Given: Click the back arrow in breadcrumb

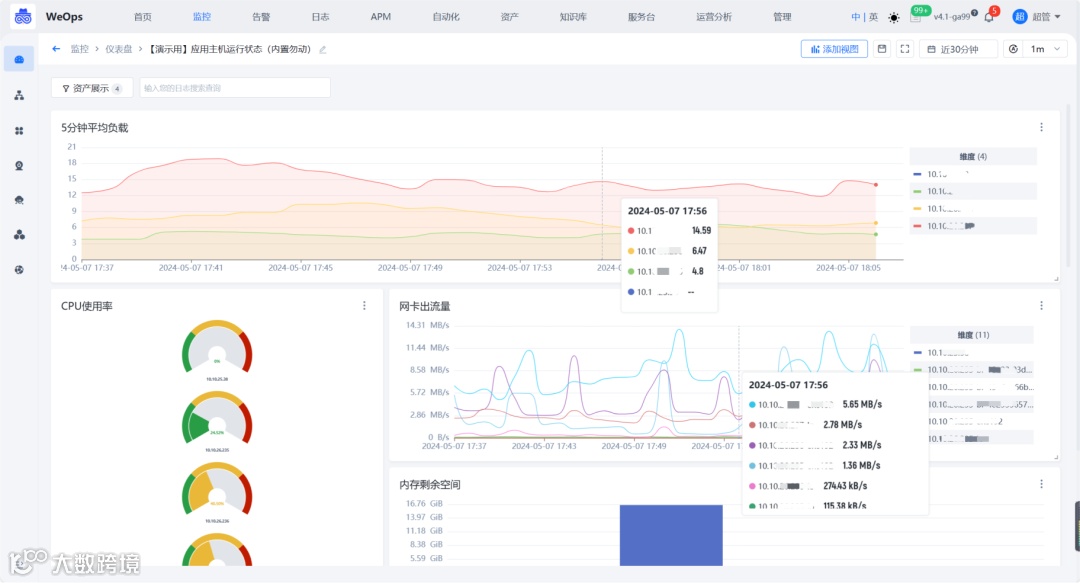Looking at the screenshot, I should click(56, 49).
